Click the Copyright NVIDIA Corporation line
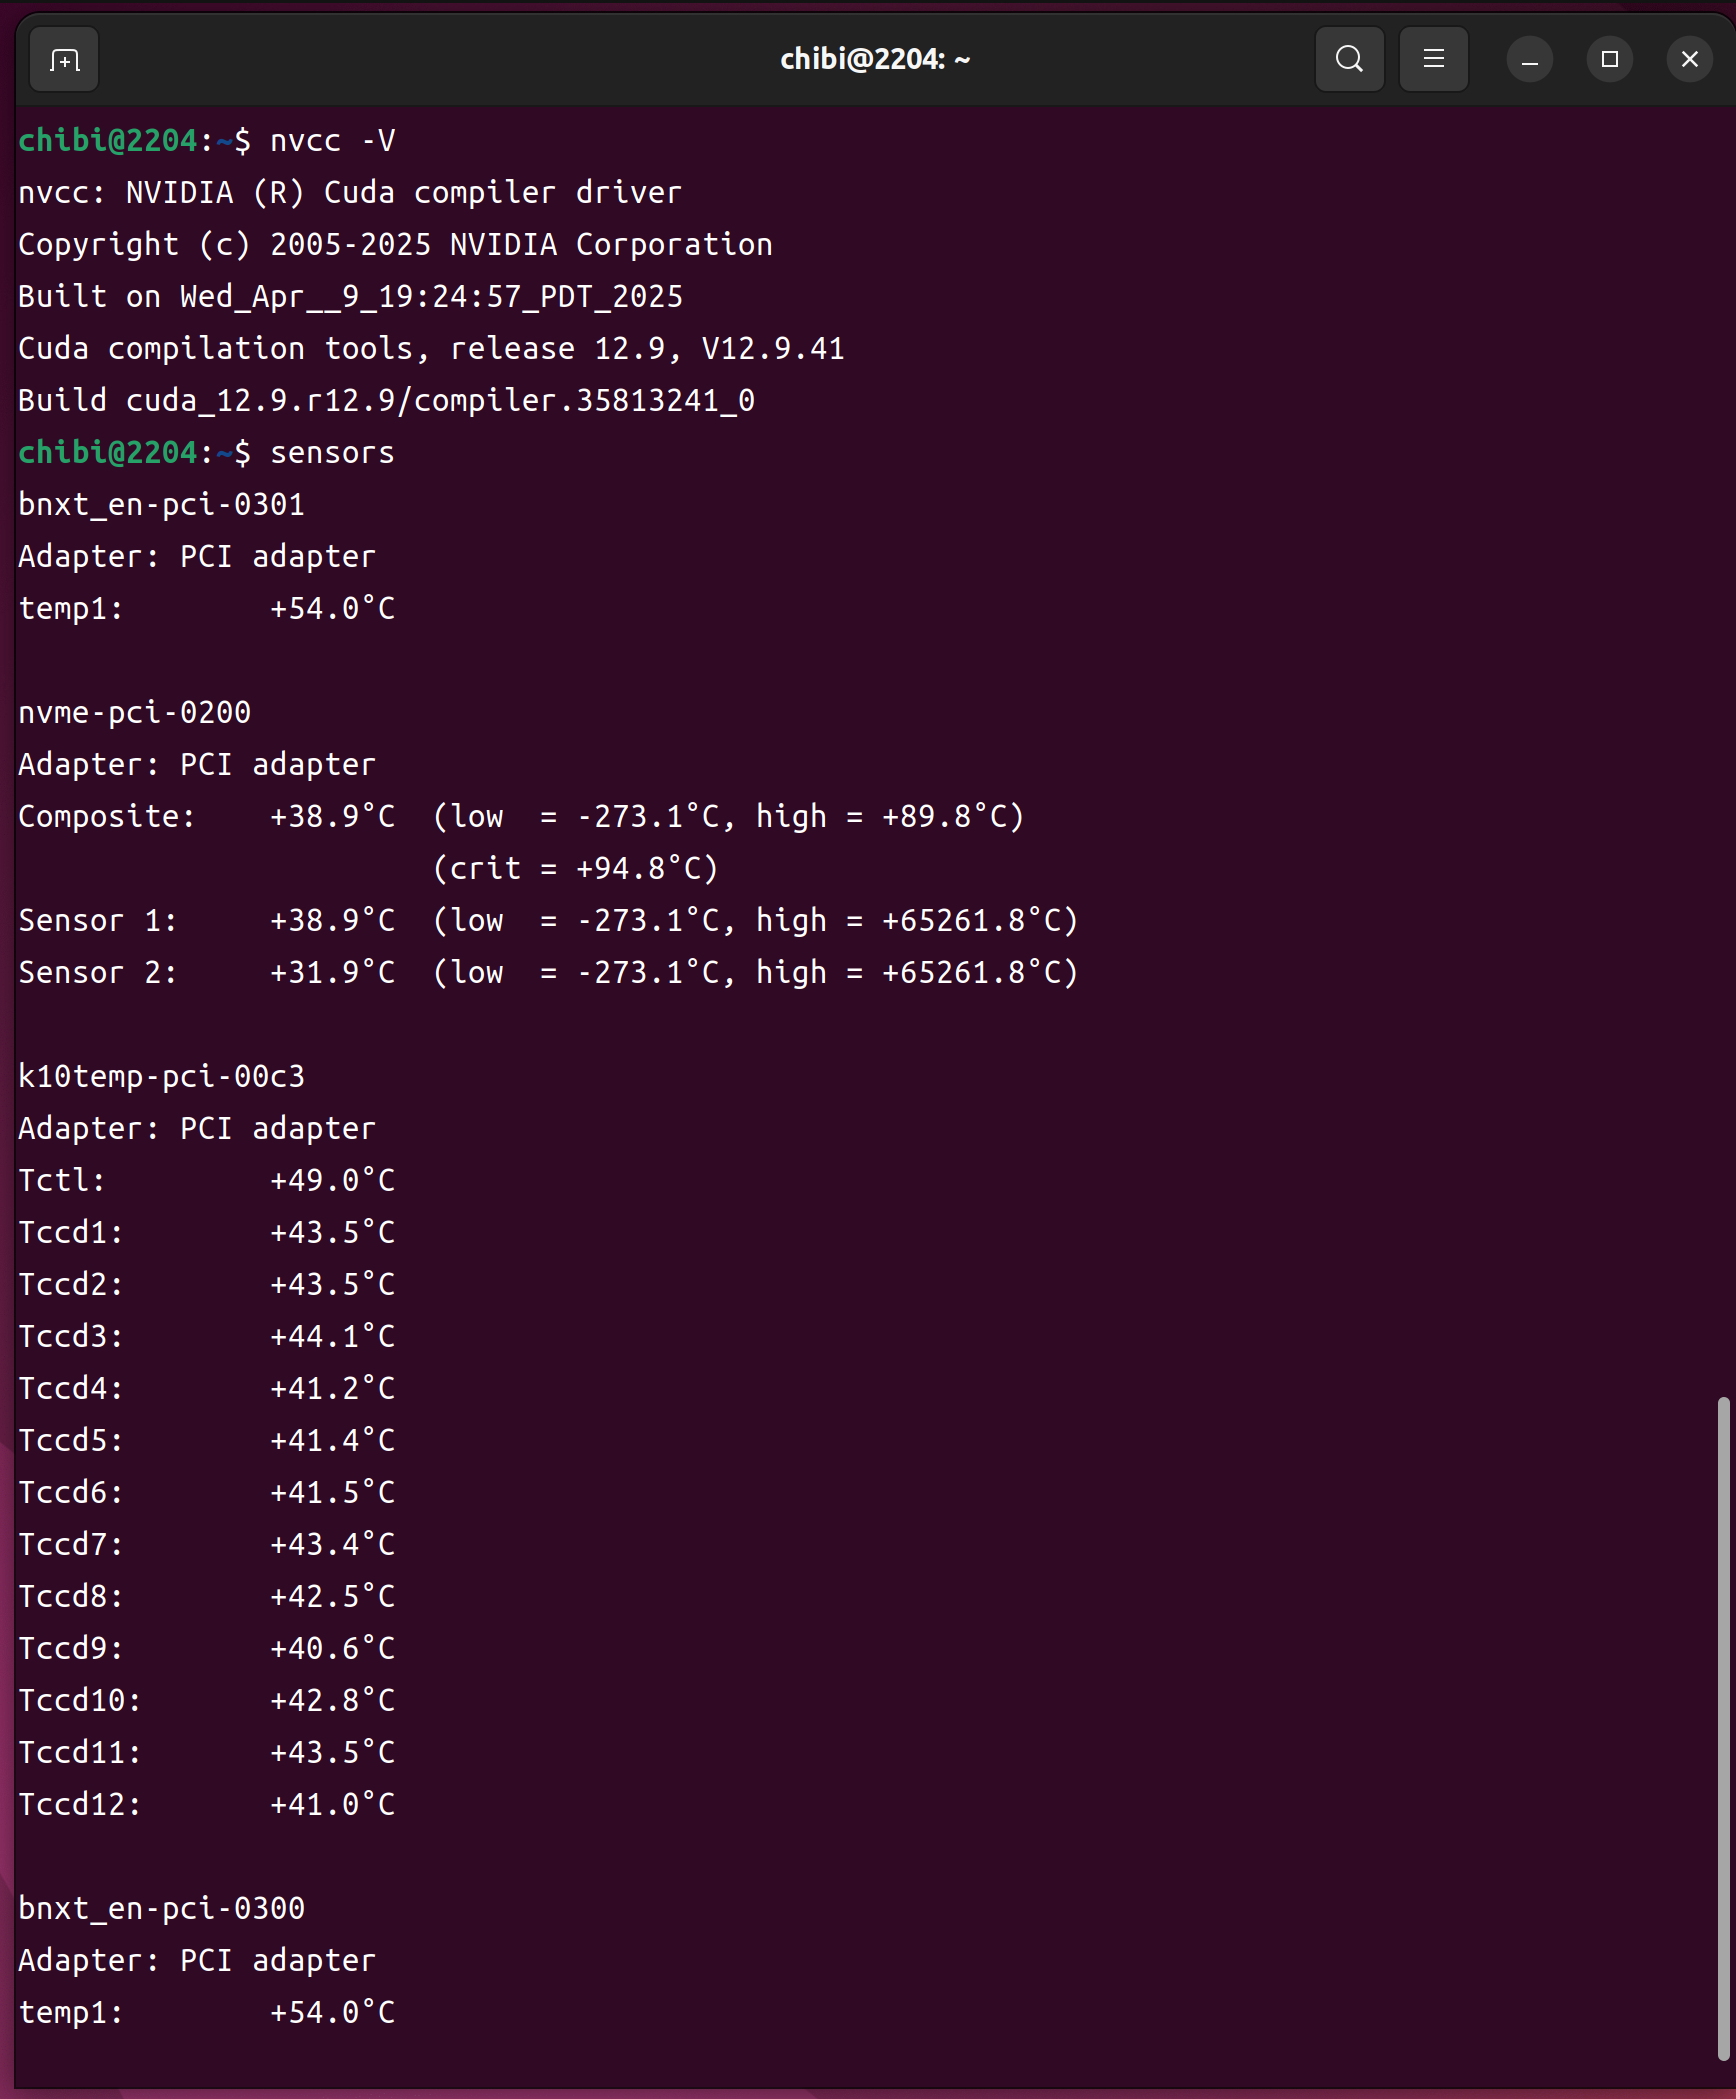 [395, 245]
